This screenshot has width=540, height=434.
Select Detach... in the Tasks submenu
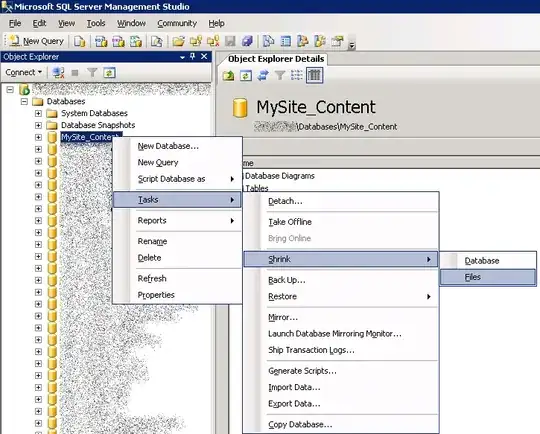(341, 201)
